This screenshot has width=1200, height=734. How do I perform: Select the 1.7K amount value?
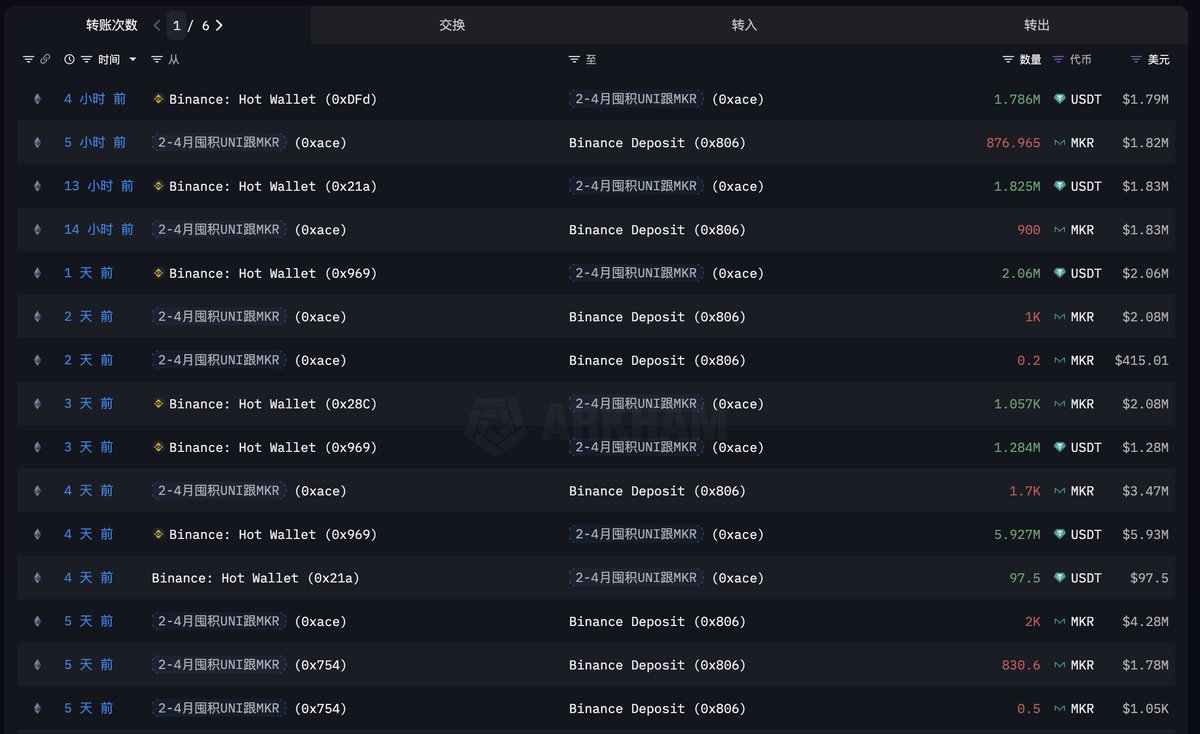point(1025,491)
